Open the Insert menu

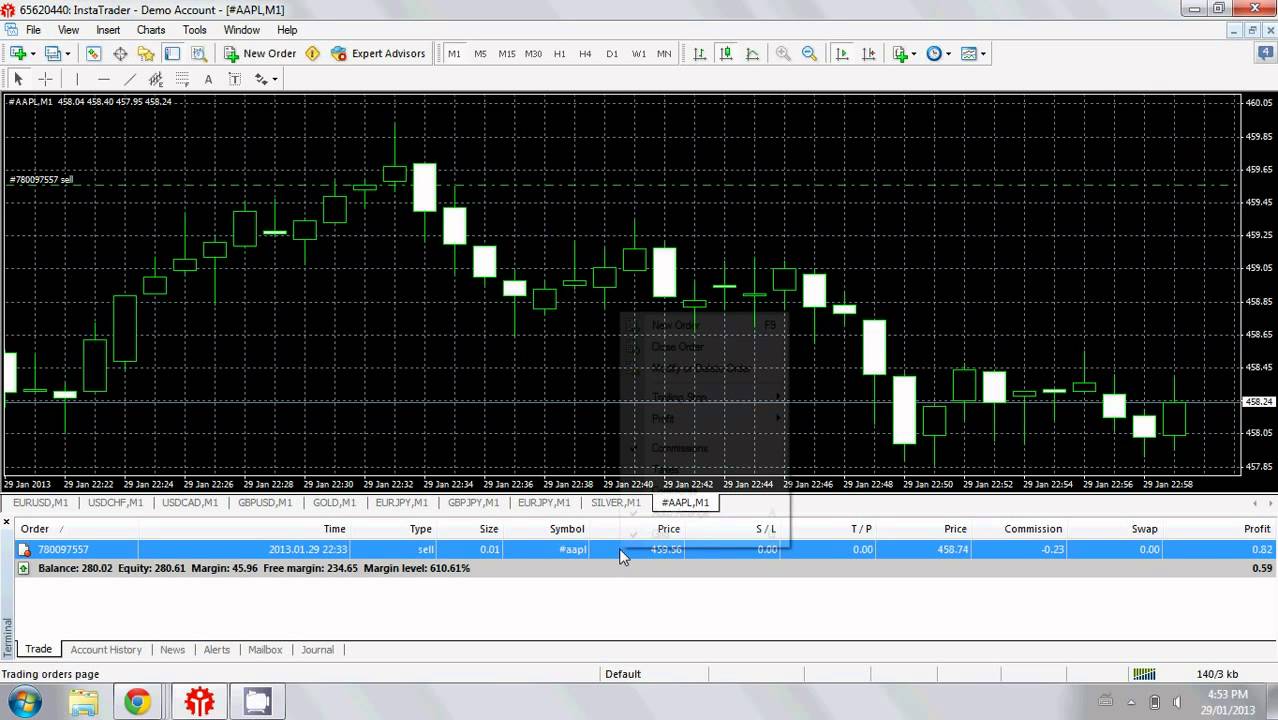pyautogui.click(x=108, y=30)
